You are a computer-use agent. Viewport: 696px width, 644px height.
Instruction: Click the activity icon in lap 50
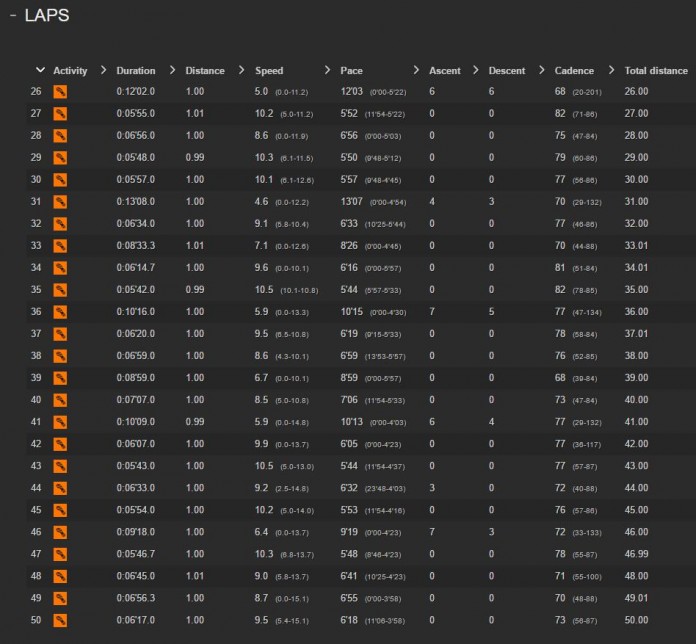click(x=60, y=620)
